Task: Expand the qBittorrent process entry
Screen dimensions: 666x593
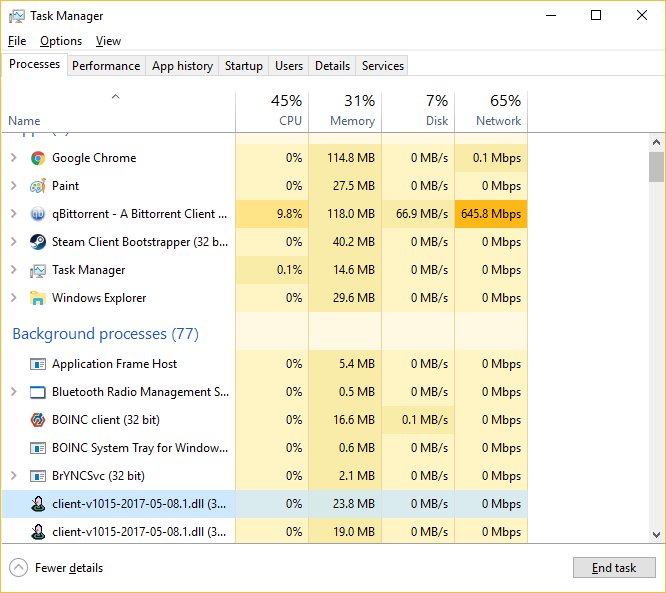Action: (x=13, y=214)
